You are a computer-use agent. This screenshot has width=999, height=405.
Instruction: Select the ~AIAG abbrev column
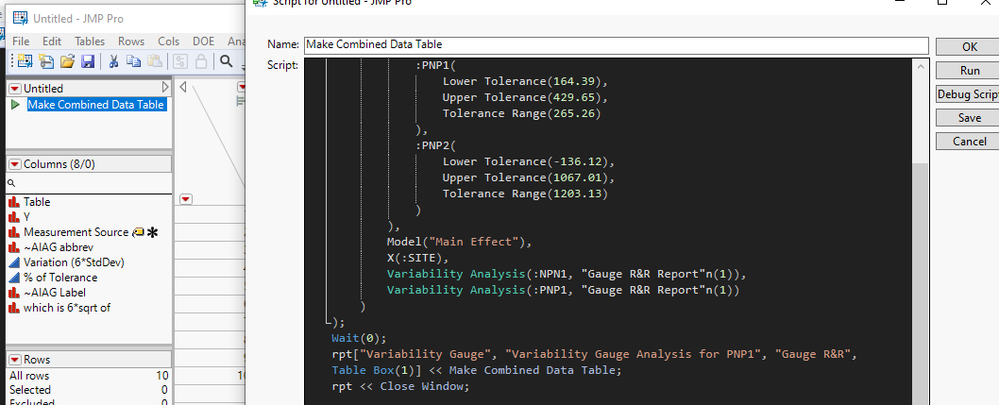(x=59, y=247)
